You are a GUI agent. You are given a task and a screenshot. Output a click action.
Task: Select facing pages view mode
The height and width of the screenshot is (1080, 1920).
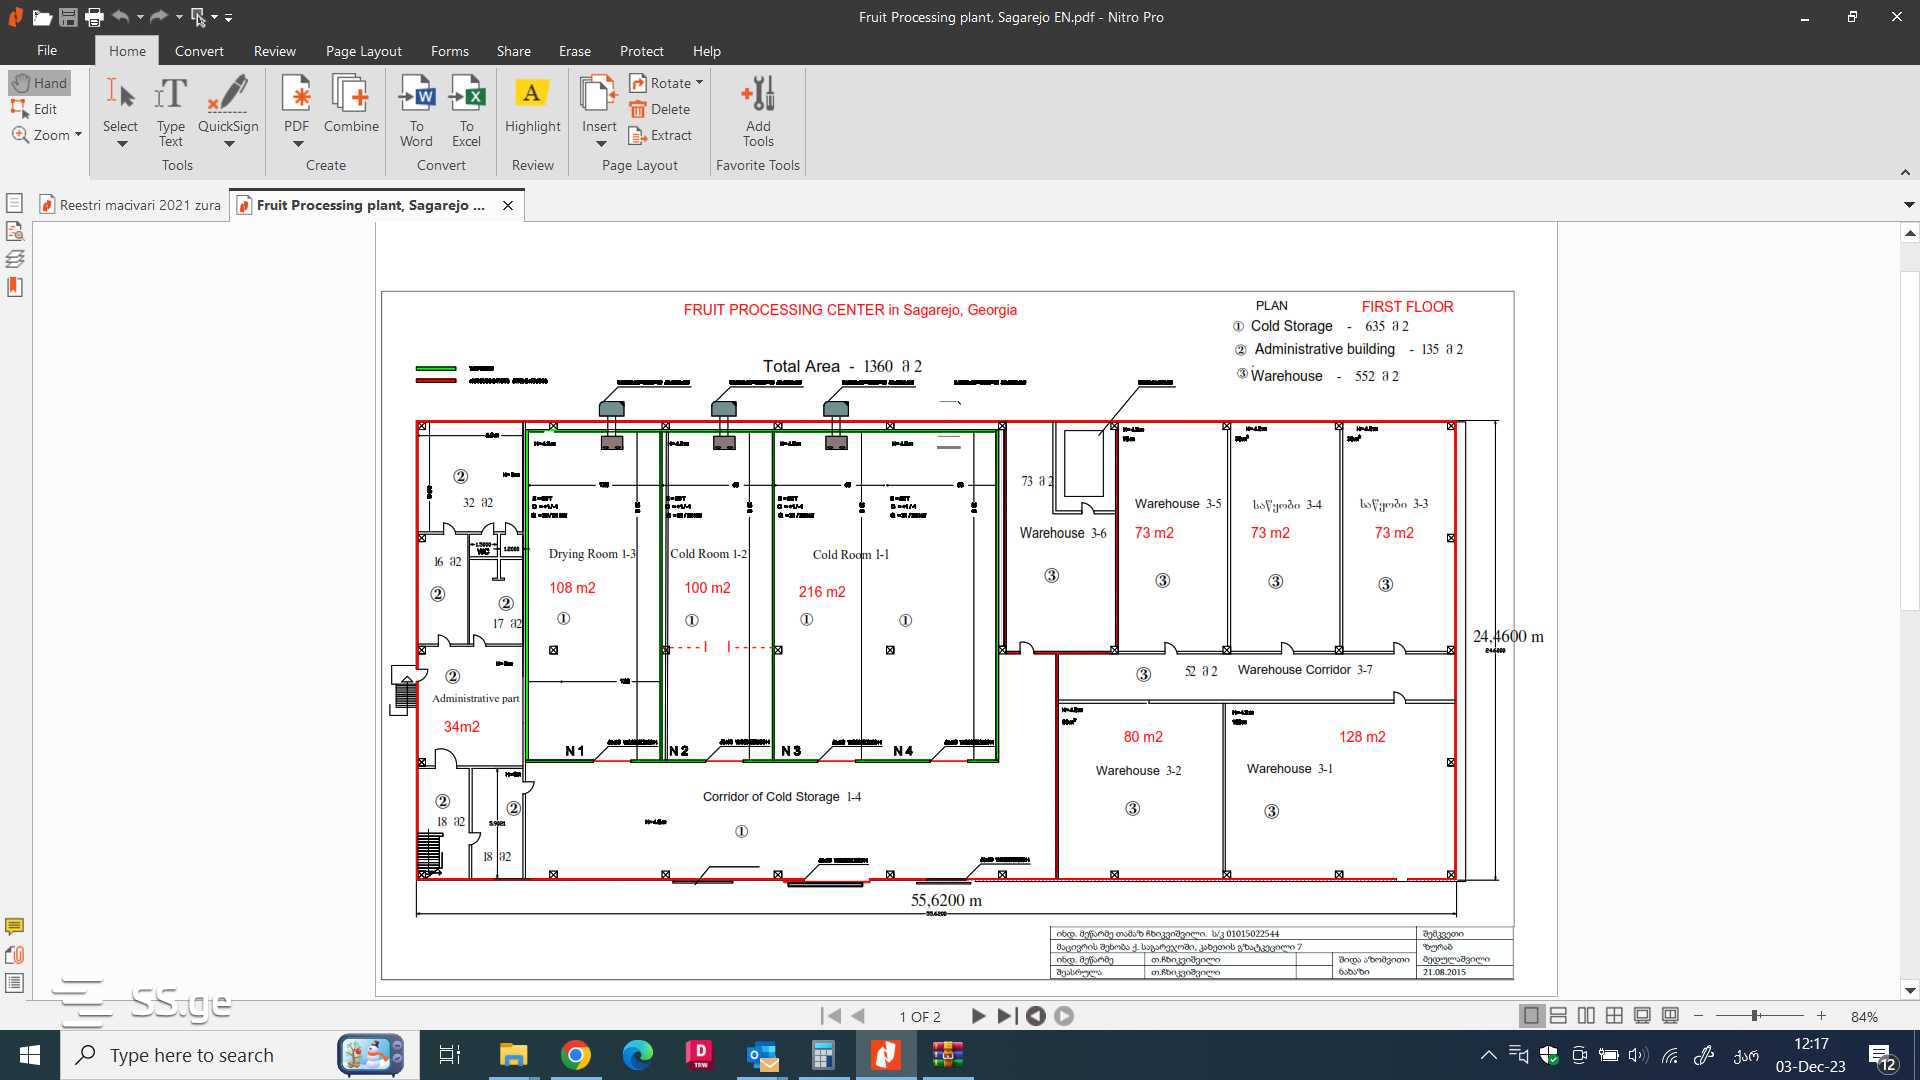[x=1586, y=1016]
